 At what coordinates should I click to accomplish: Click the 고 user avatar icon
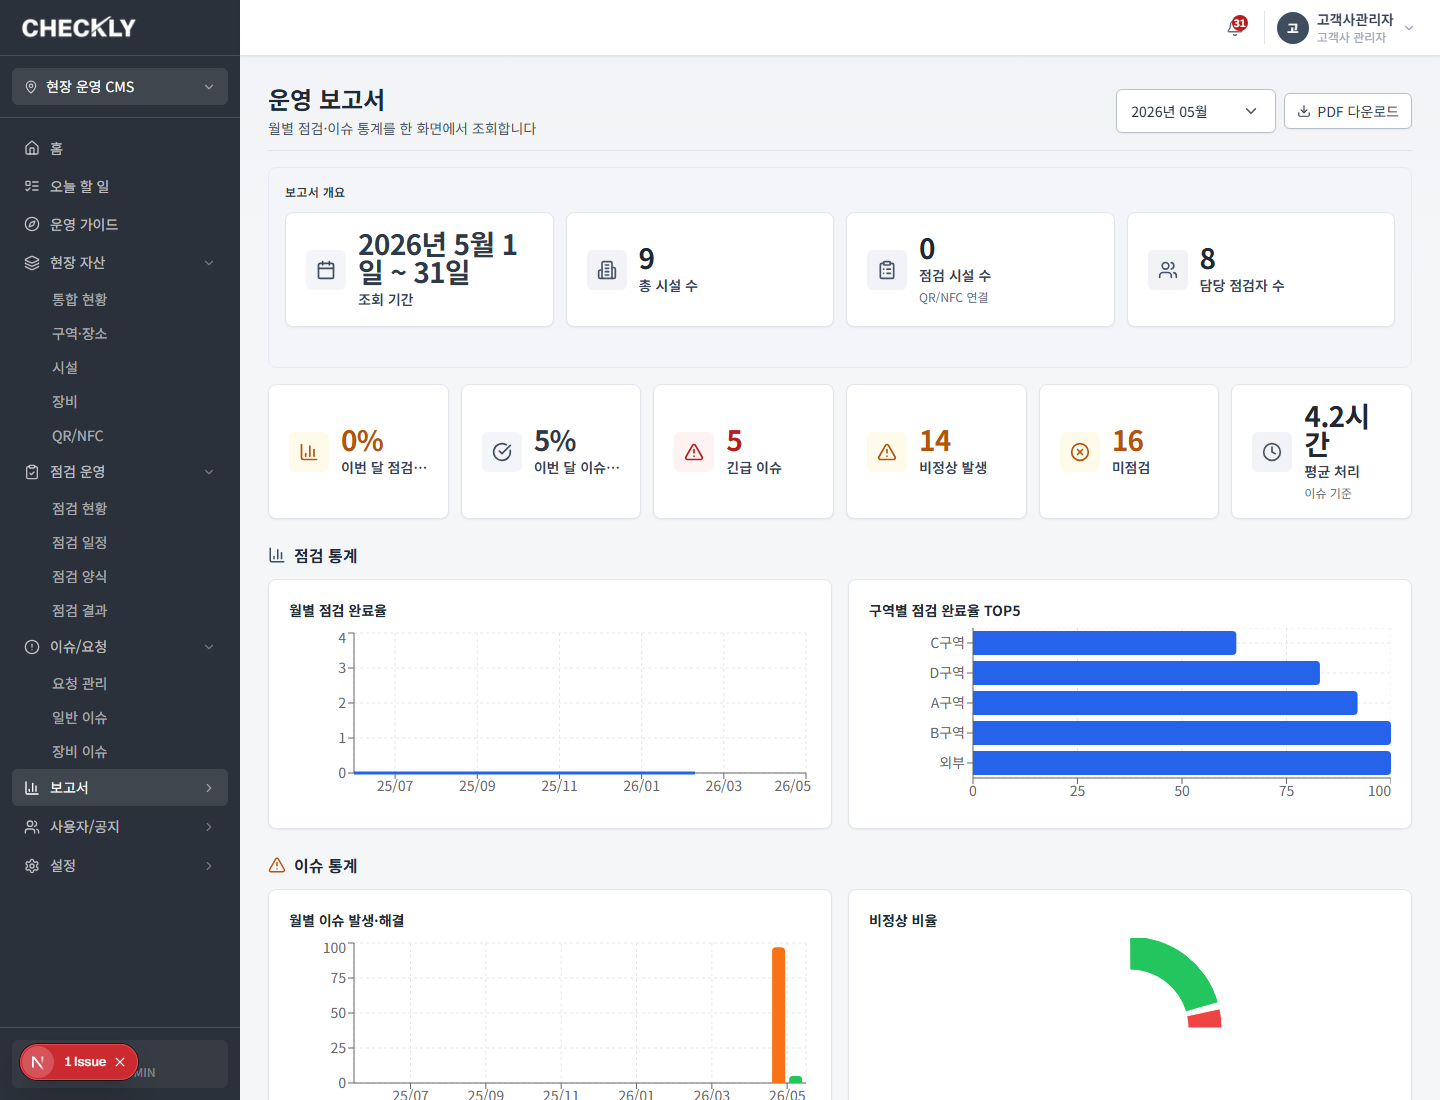click(x=1292, y=28)
